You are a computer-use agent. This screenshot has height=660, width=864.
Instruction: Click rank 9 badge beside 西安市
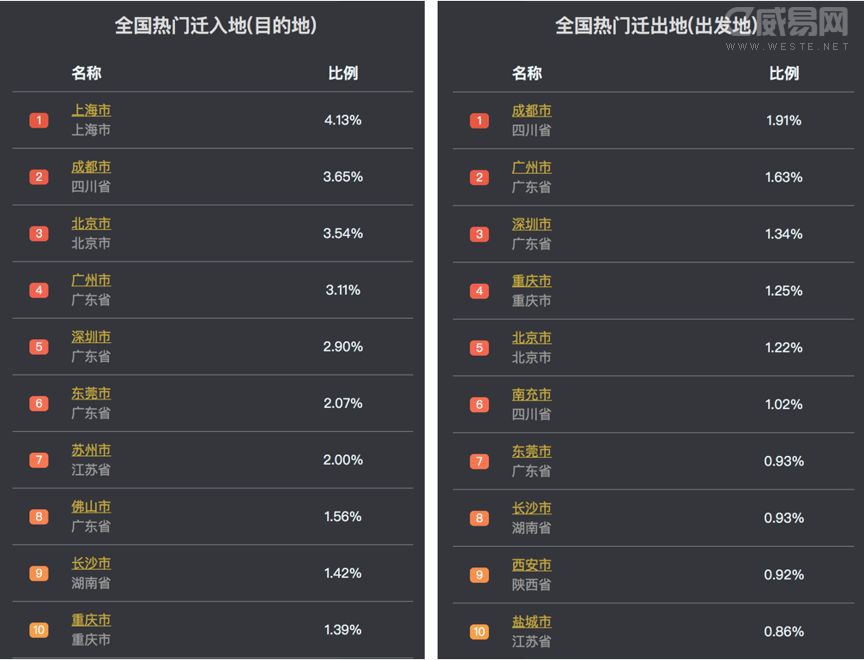pos(480,575)
